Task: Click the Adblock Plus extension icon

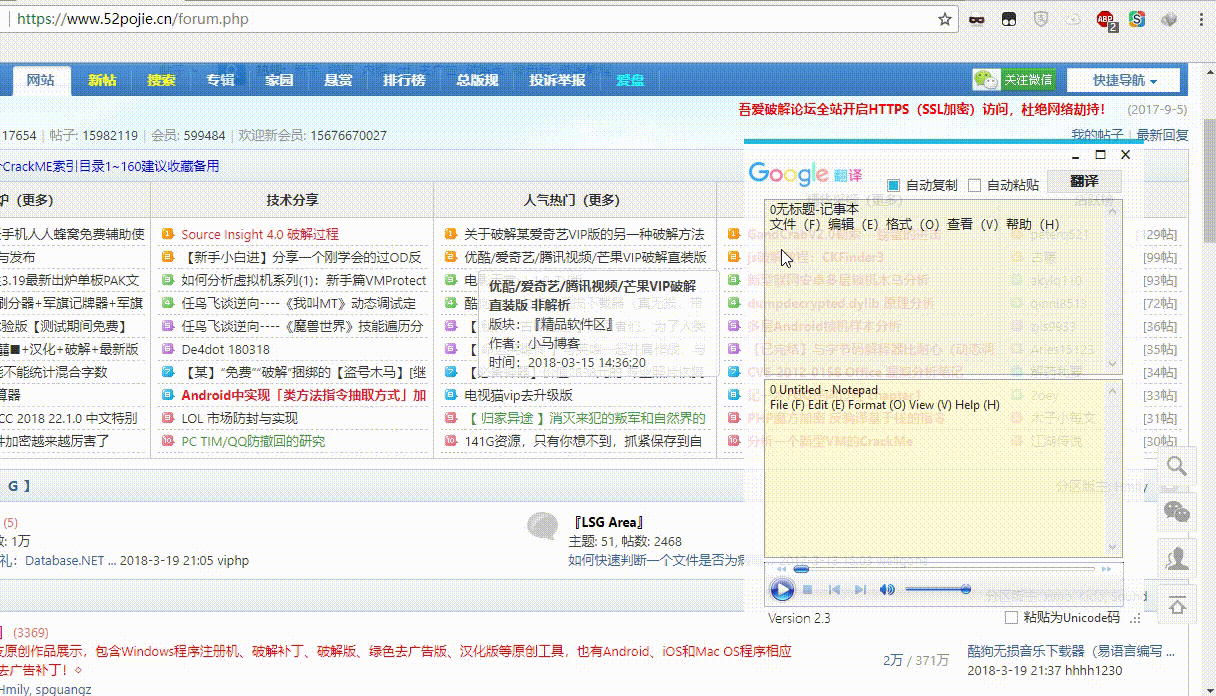Action: pos(1106,19)
